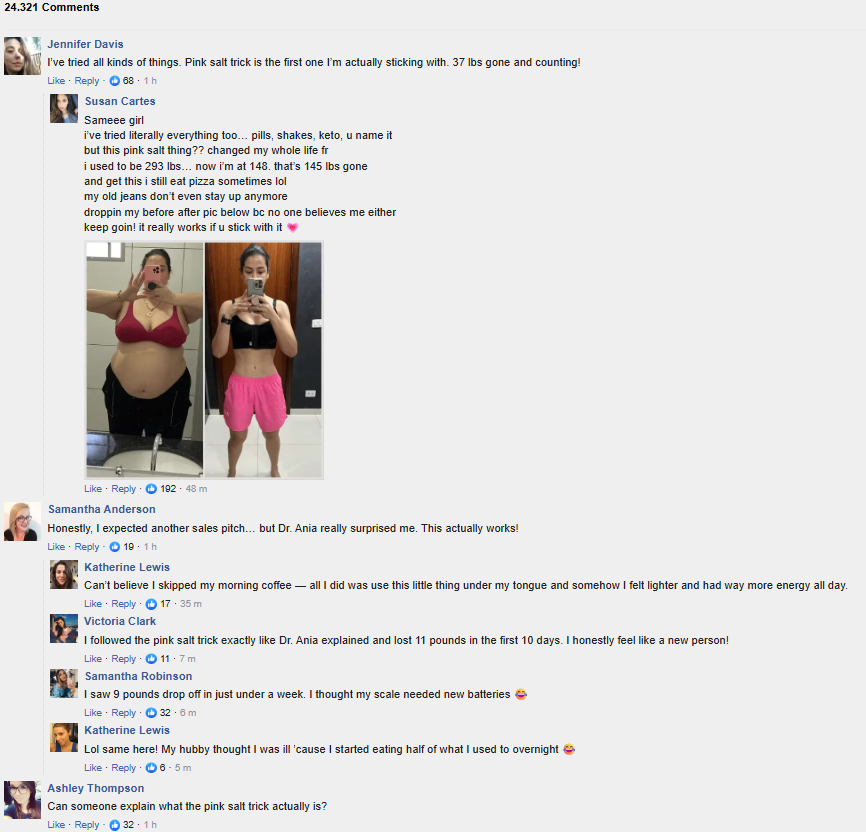Click Susan Cartes's small profile picture
866x832 pixels.
click(64, 108)
